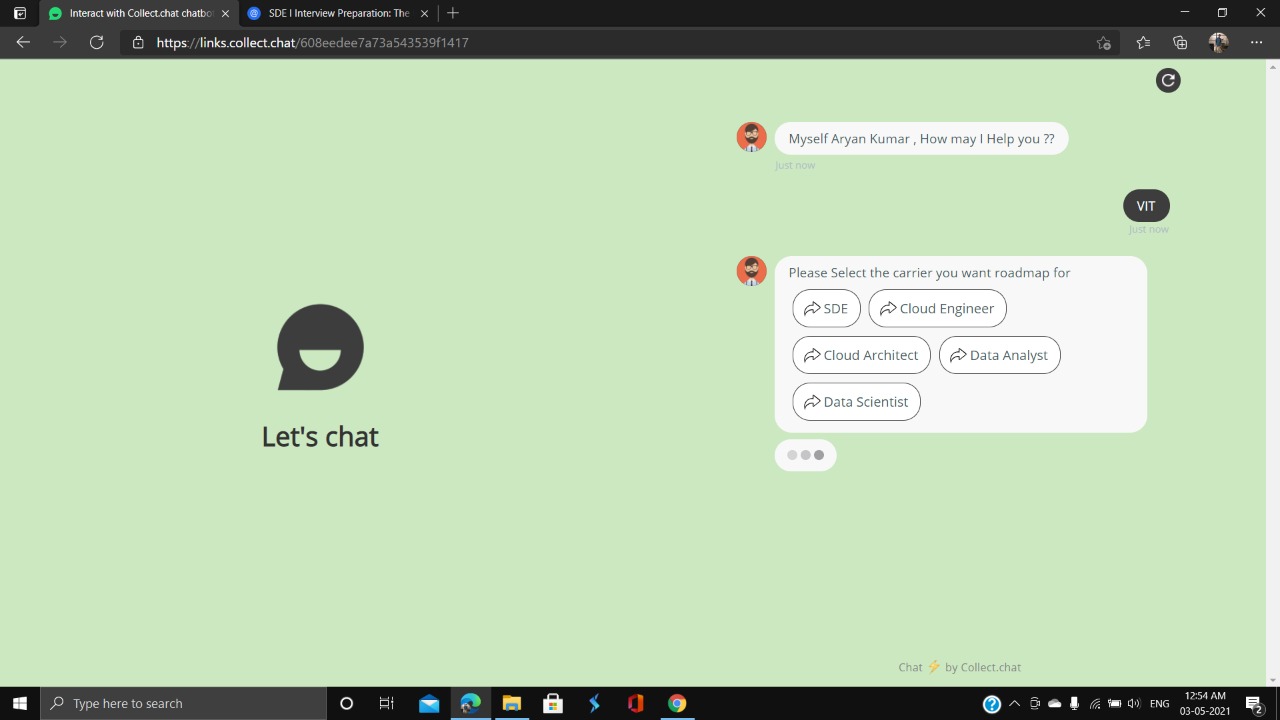The width and height of the screenshot is (1280, 720).
Task: Open the Collect.chat branding link
Action: 960,667
